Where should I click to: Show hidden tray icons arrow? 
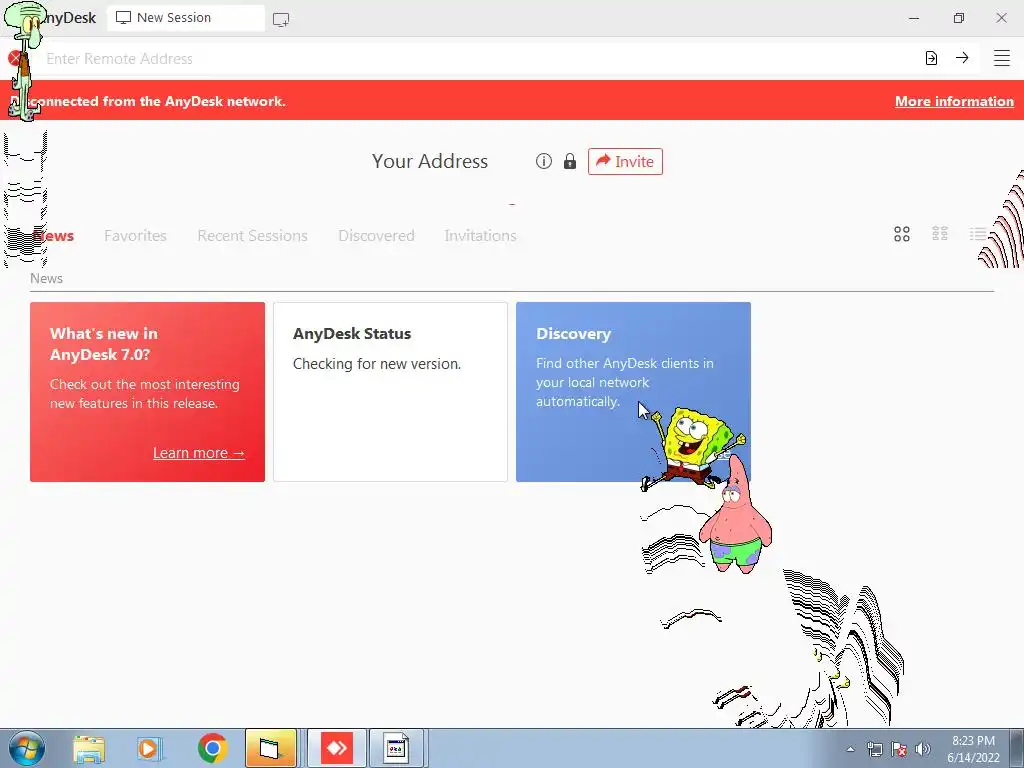pos(850,750)
